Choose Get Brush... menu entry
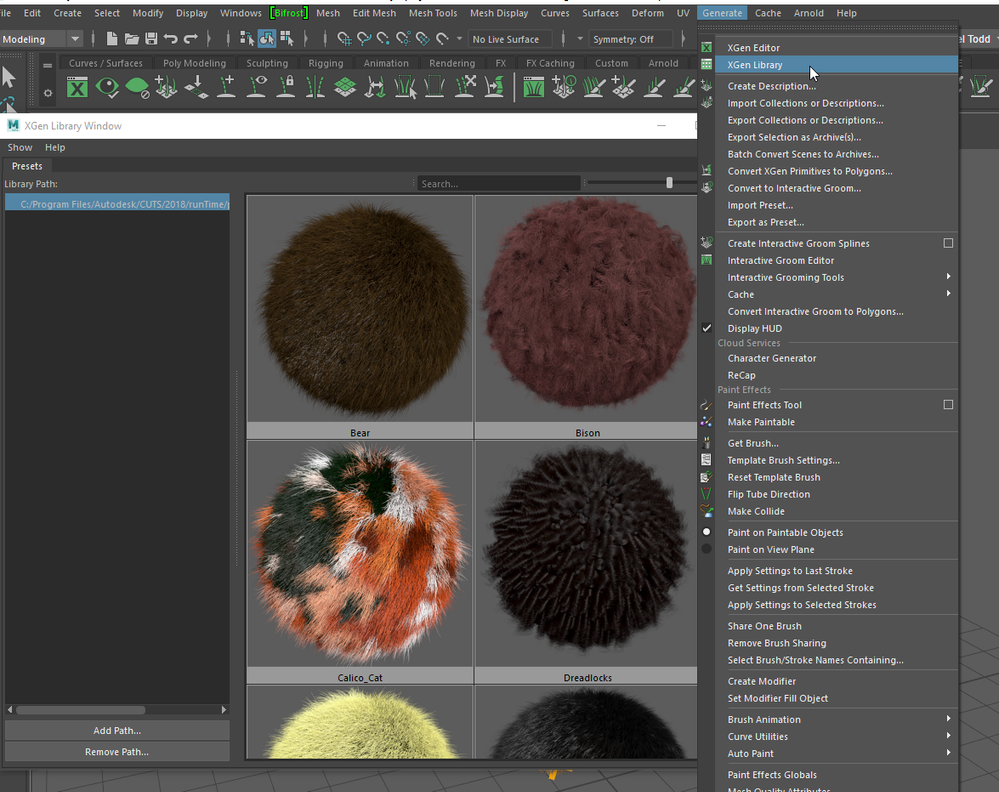Viewport: 999px width, 792px height. pos(836,443)
